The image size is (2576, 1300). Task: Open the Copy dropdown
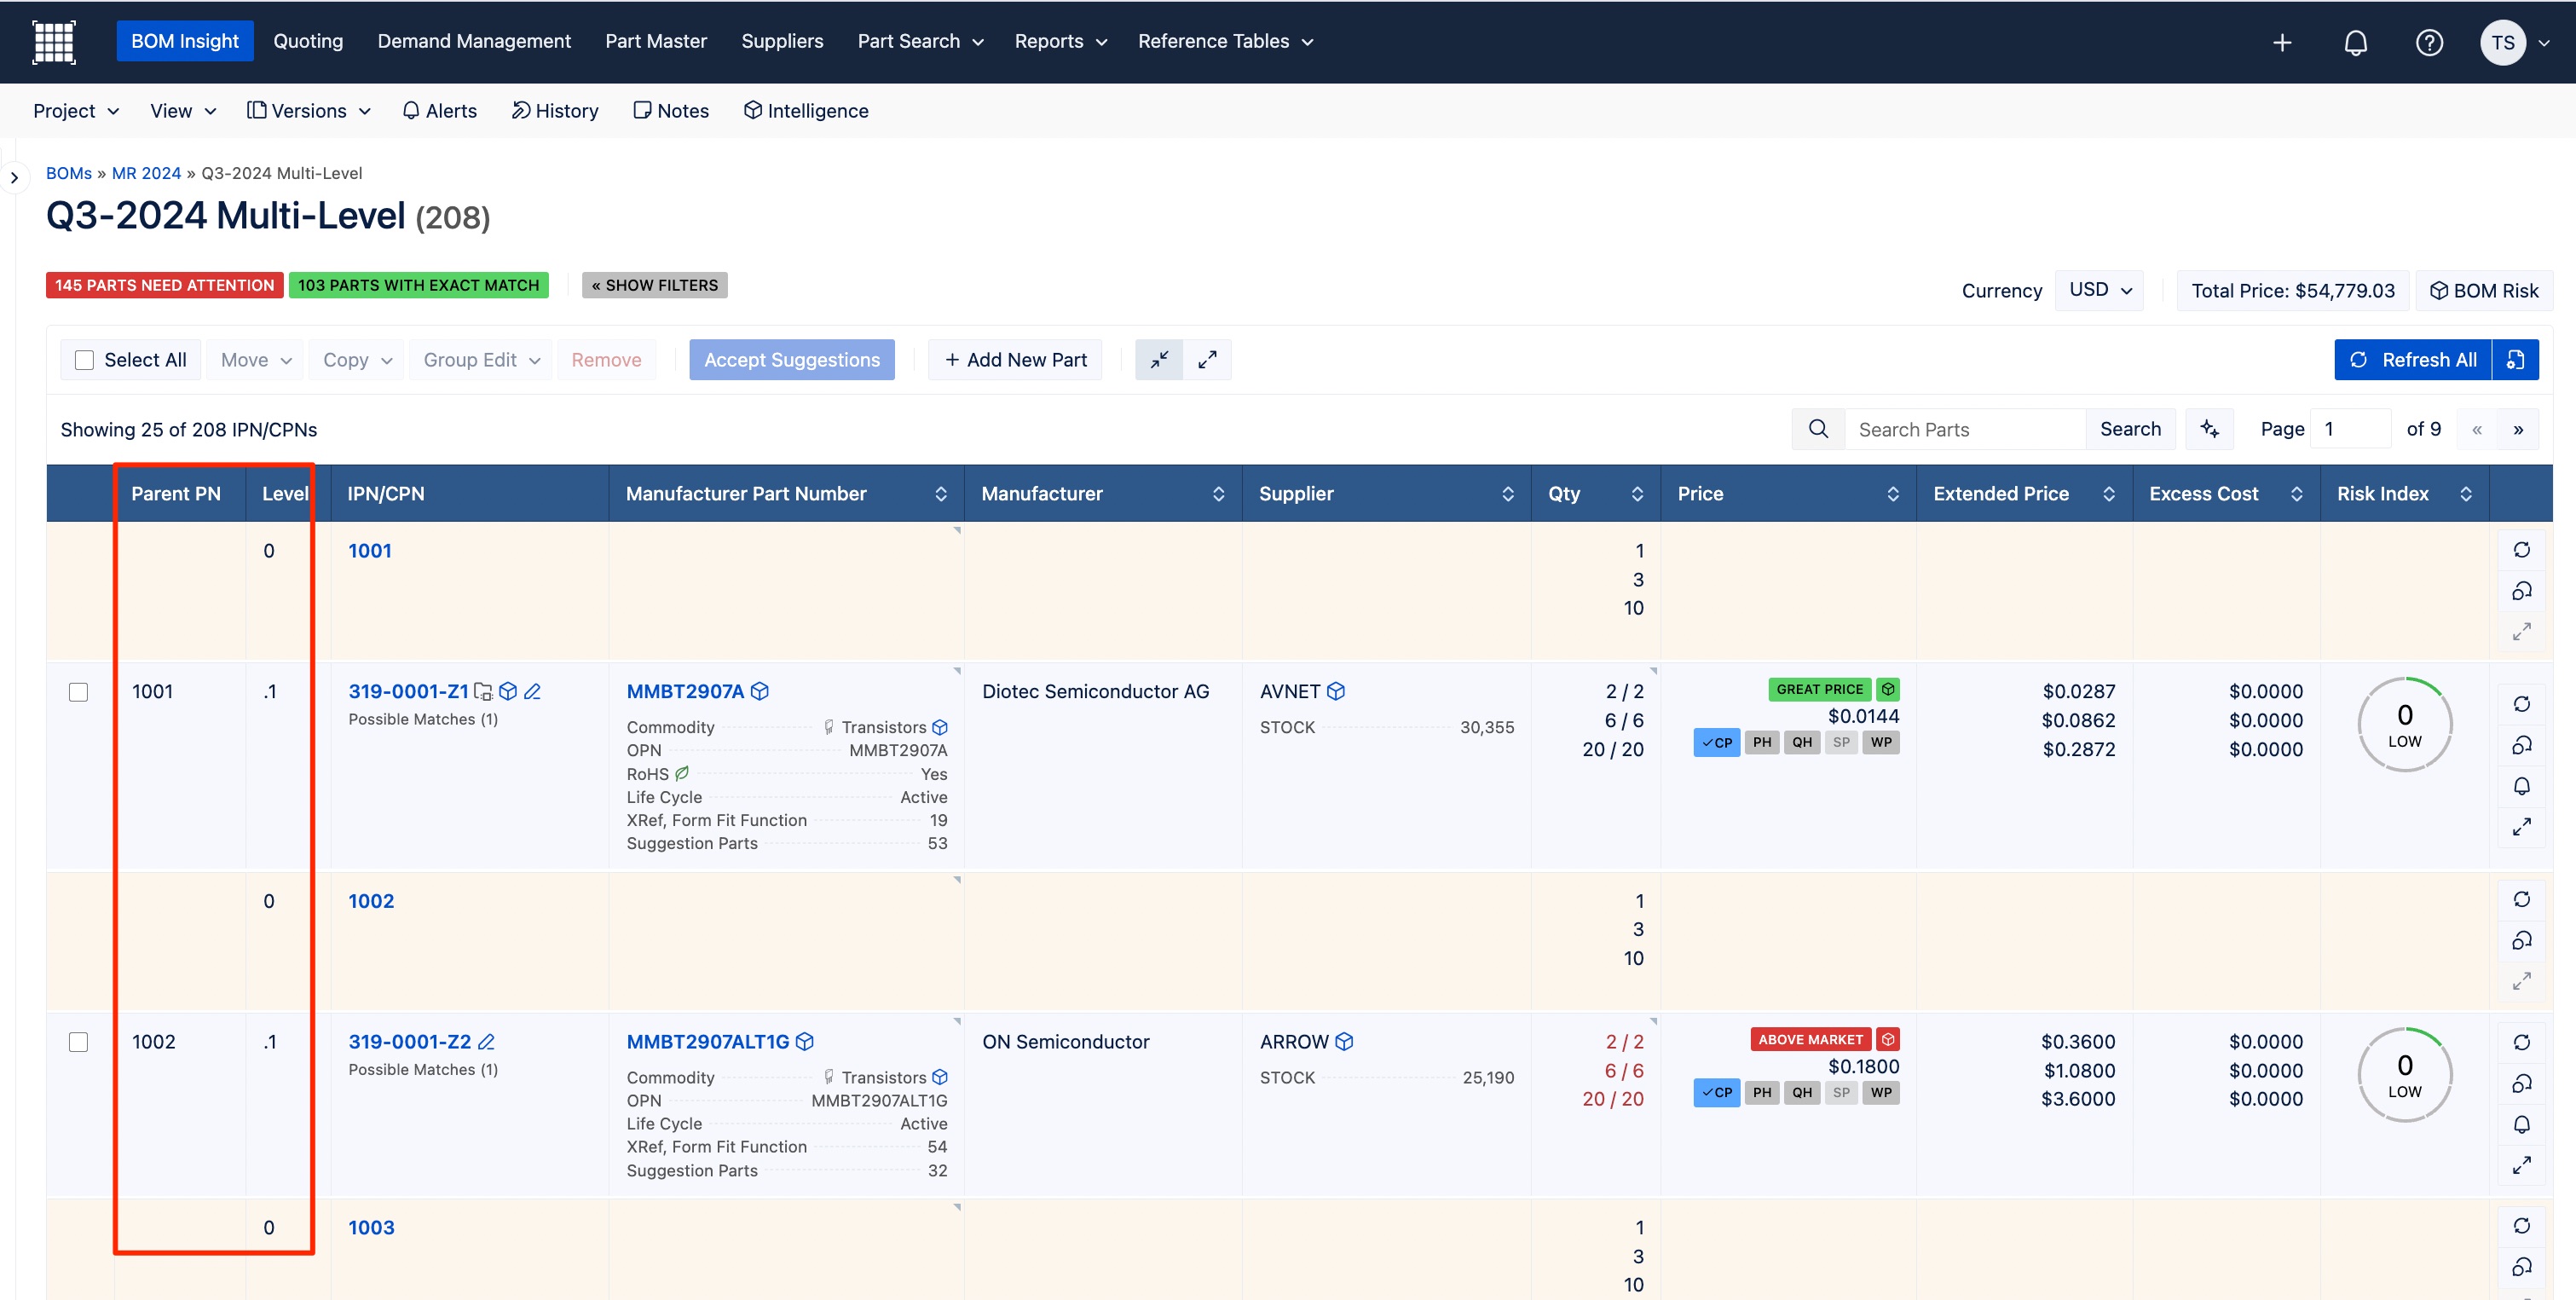pos(357,360)
